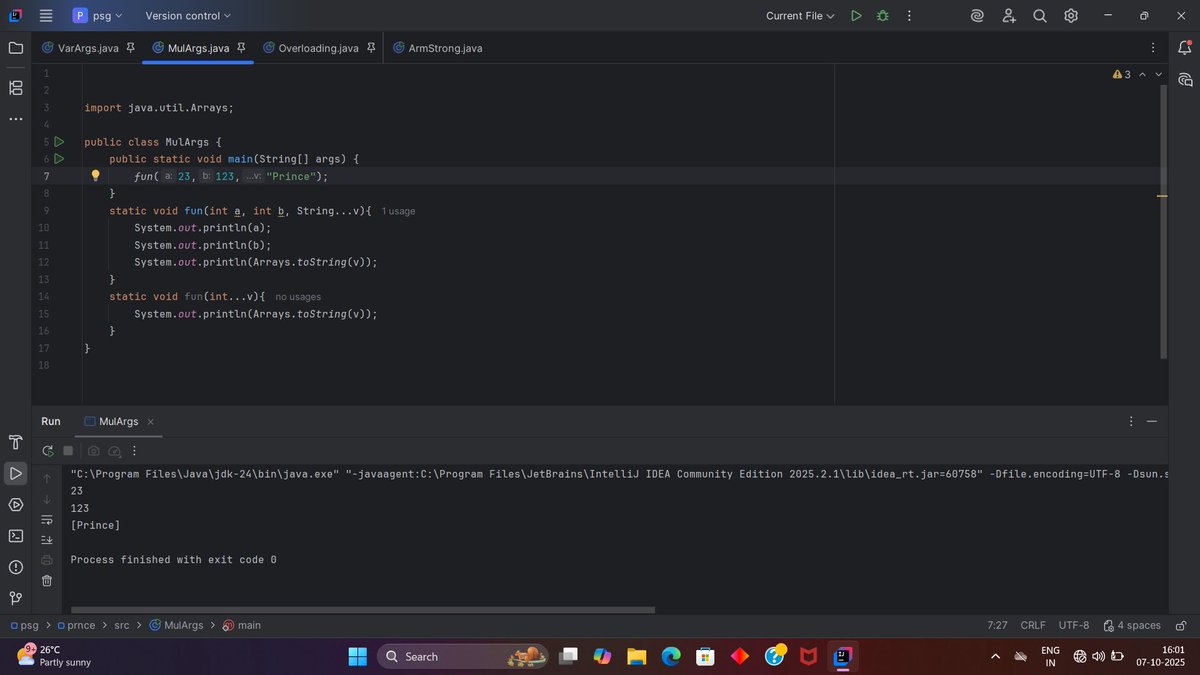Click the MulArgs breadcrumb

pyautogui.click(x=176, y=625)
